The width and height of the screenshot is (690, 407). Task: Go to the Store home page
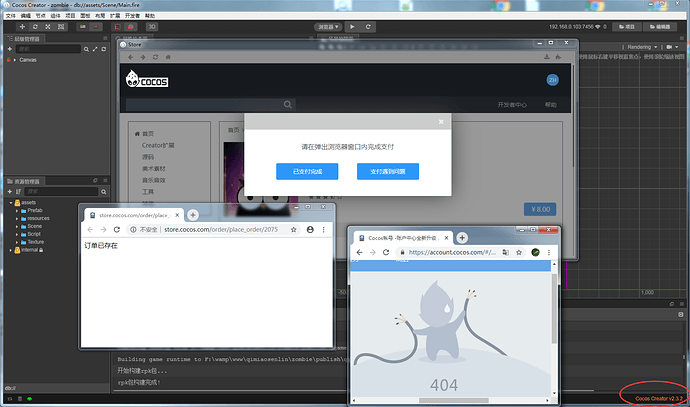point(168,57)
